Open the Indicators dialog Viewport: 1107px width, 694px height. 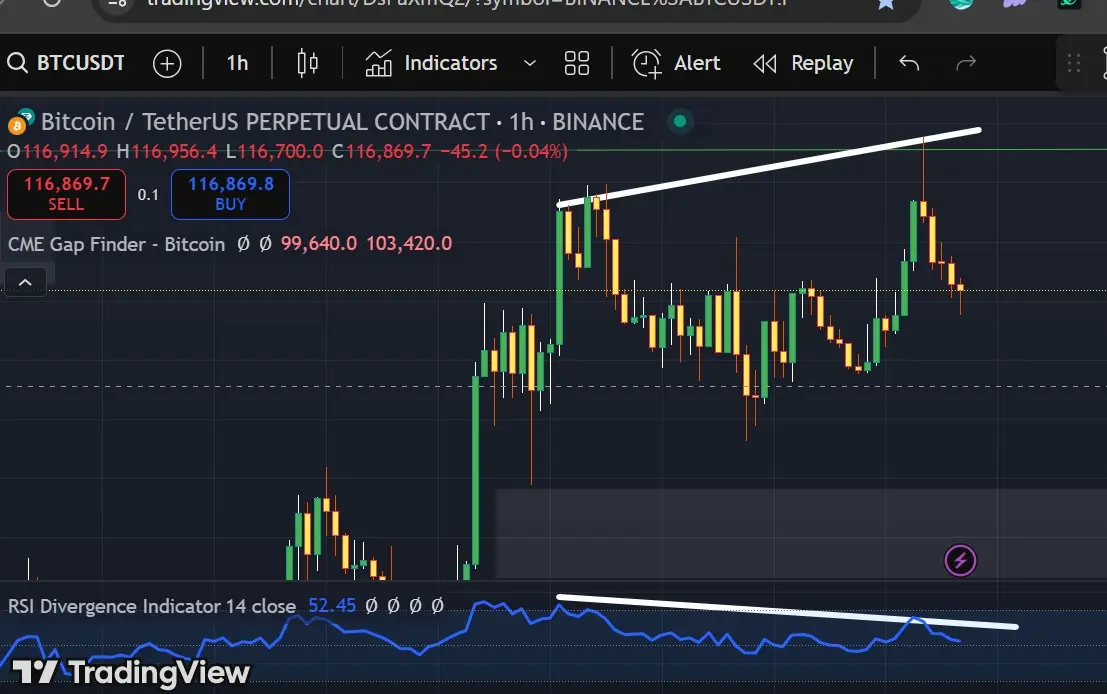(x=431, y=63)
